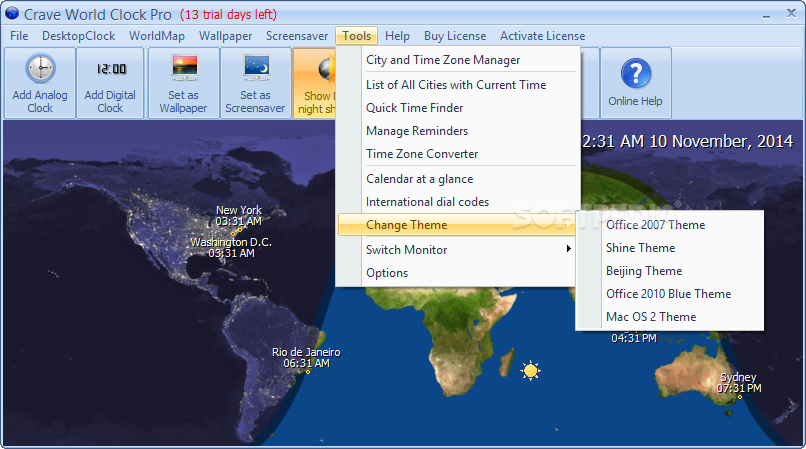Click Activate License in menu bar
Screen dimensions: 806x449
pos(542,36)
